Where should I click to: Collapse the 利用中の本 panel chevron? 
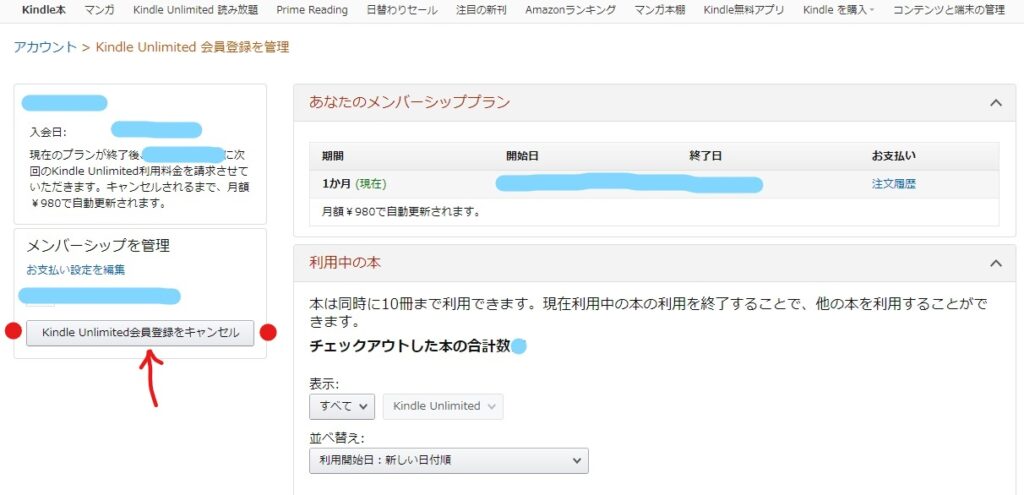pos(995,263)
